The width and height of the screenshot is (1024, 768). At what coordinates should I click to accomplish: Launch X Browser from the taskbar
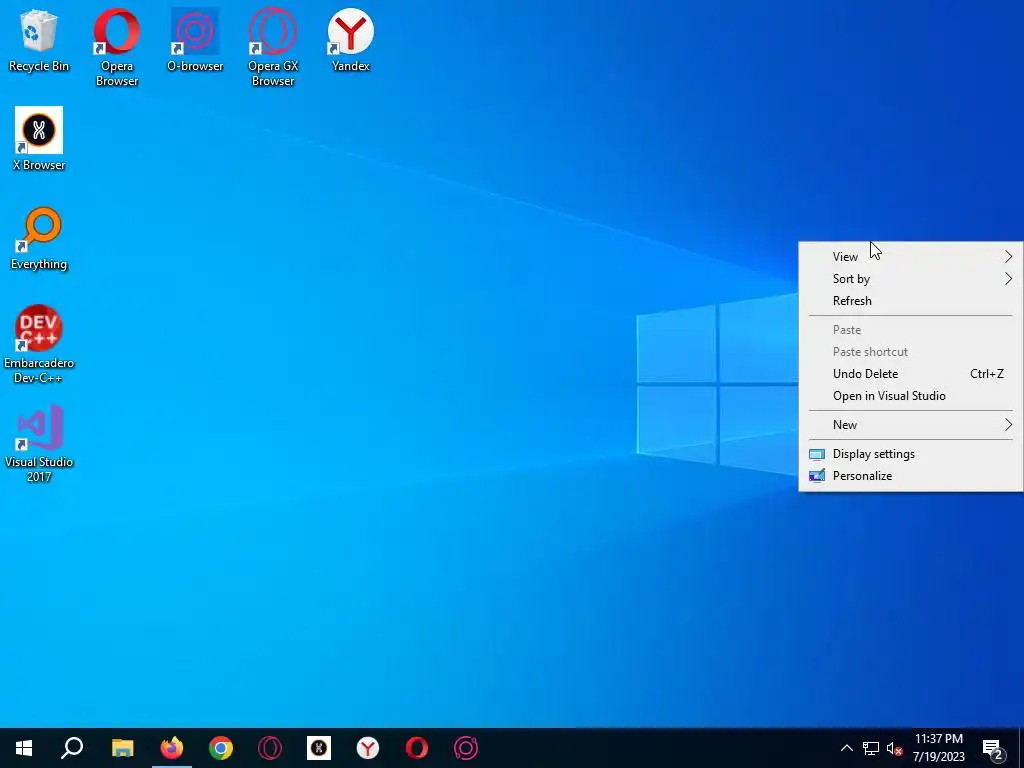click(319, 748)
